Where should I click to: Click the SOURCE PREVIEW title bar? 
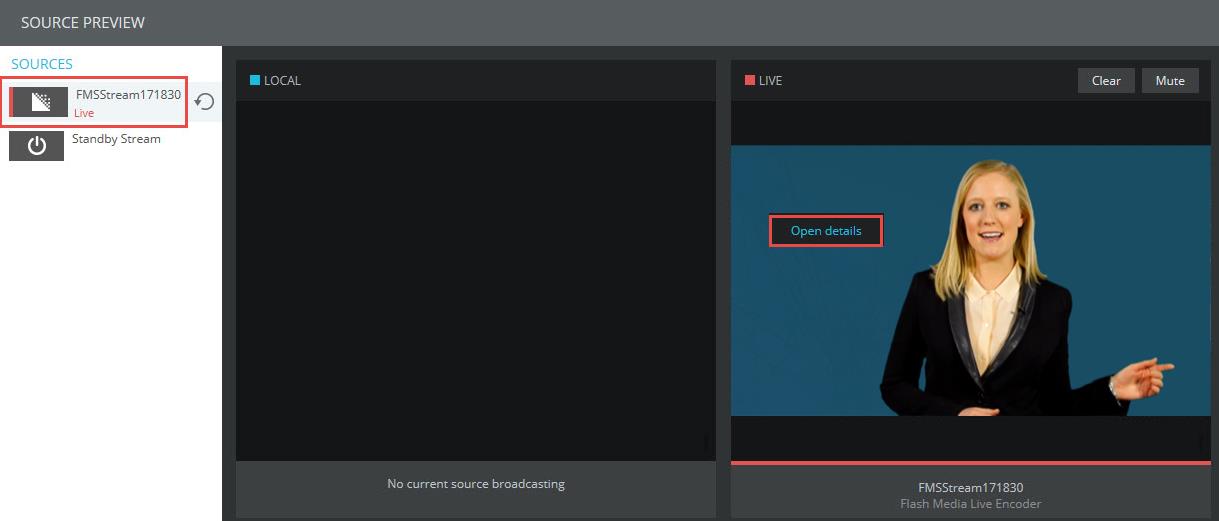coord(83,22)
